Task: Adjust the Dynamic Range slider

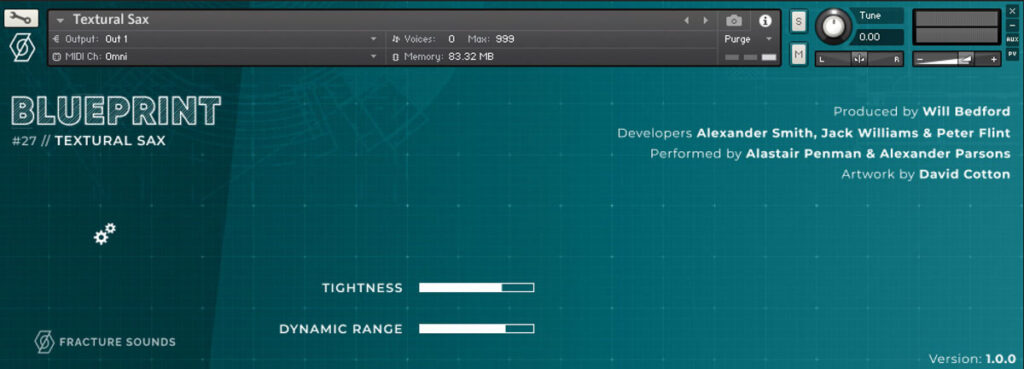Action: pyautogui.click(x=477, y=329)
